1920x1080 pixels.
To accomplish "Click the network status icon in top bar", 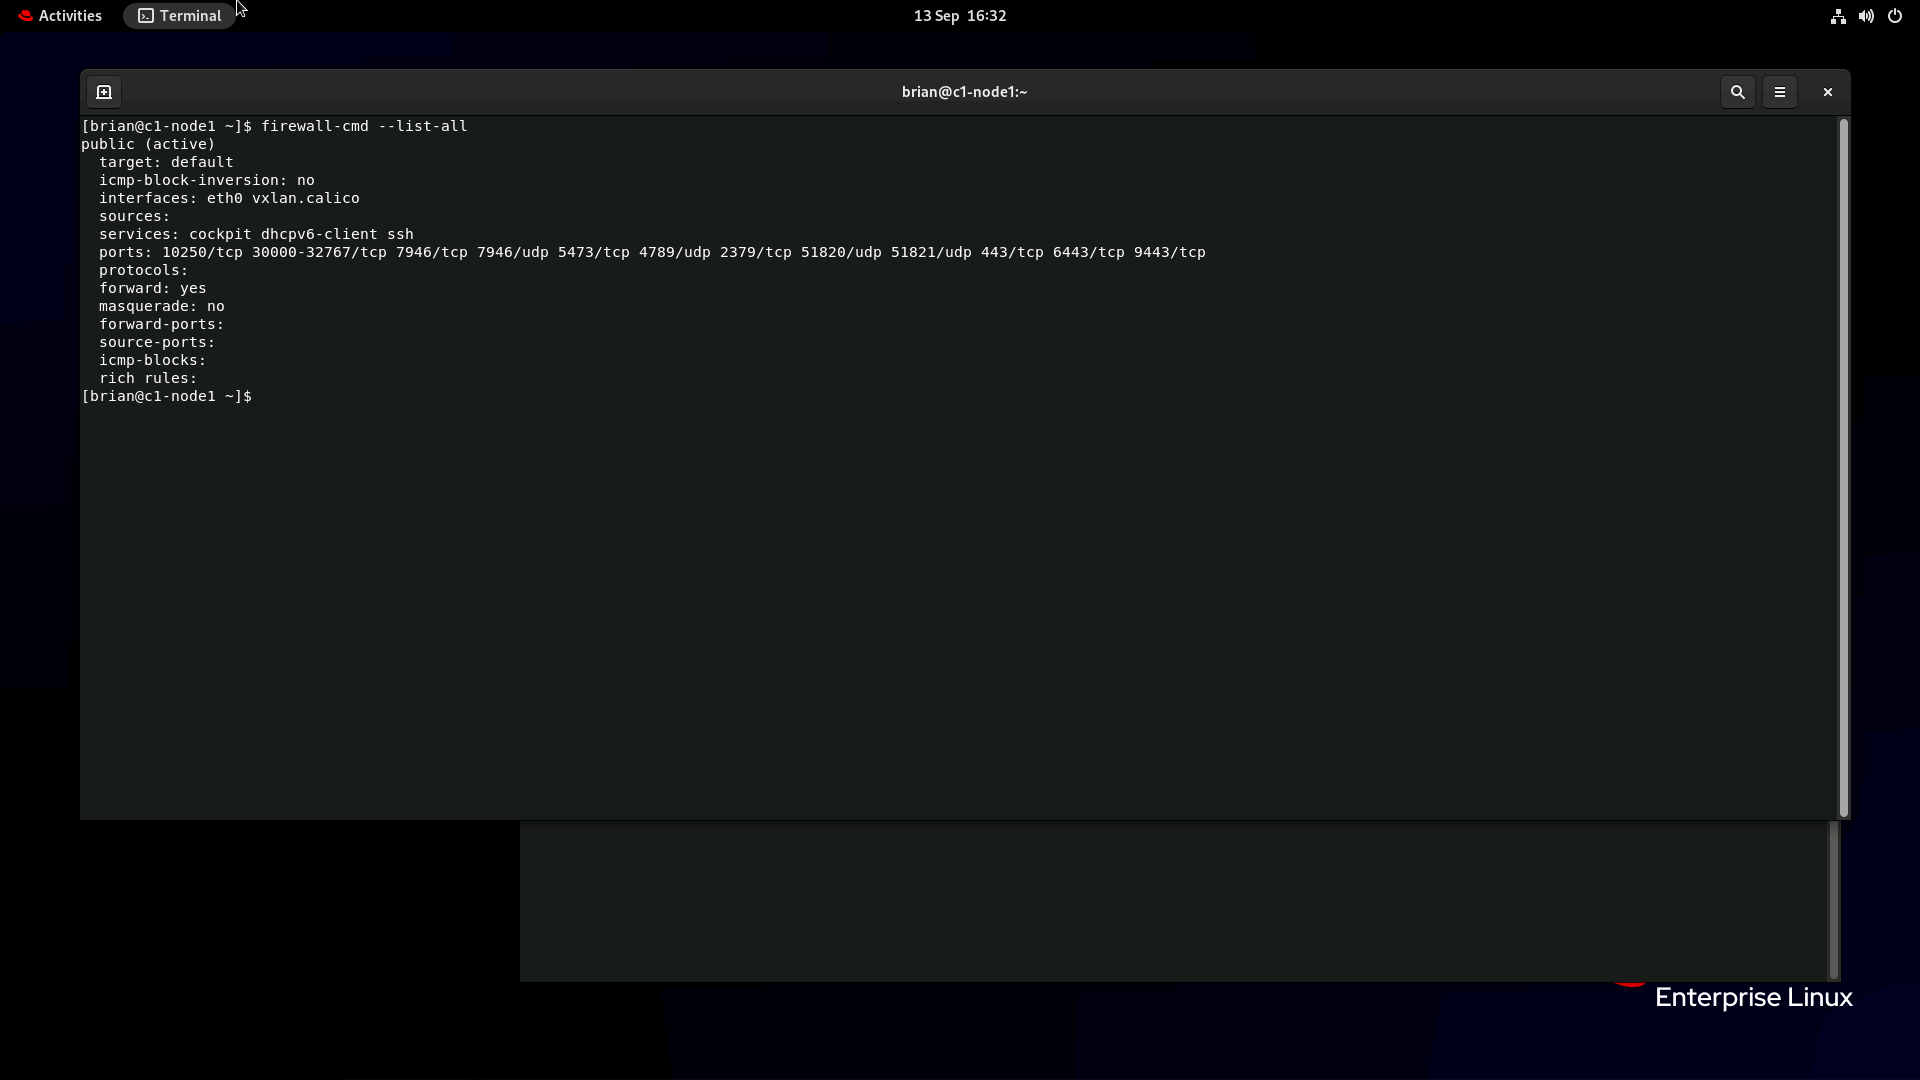I will point(1837,16).
